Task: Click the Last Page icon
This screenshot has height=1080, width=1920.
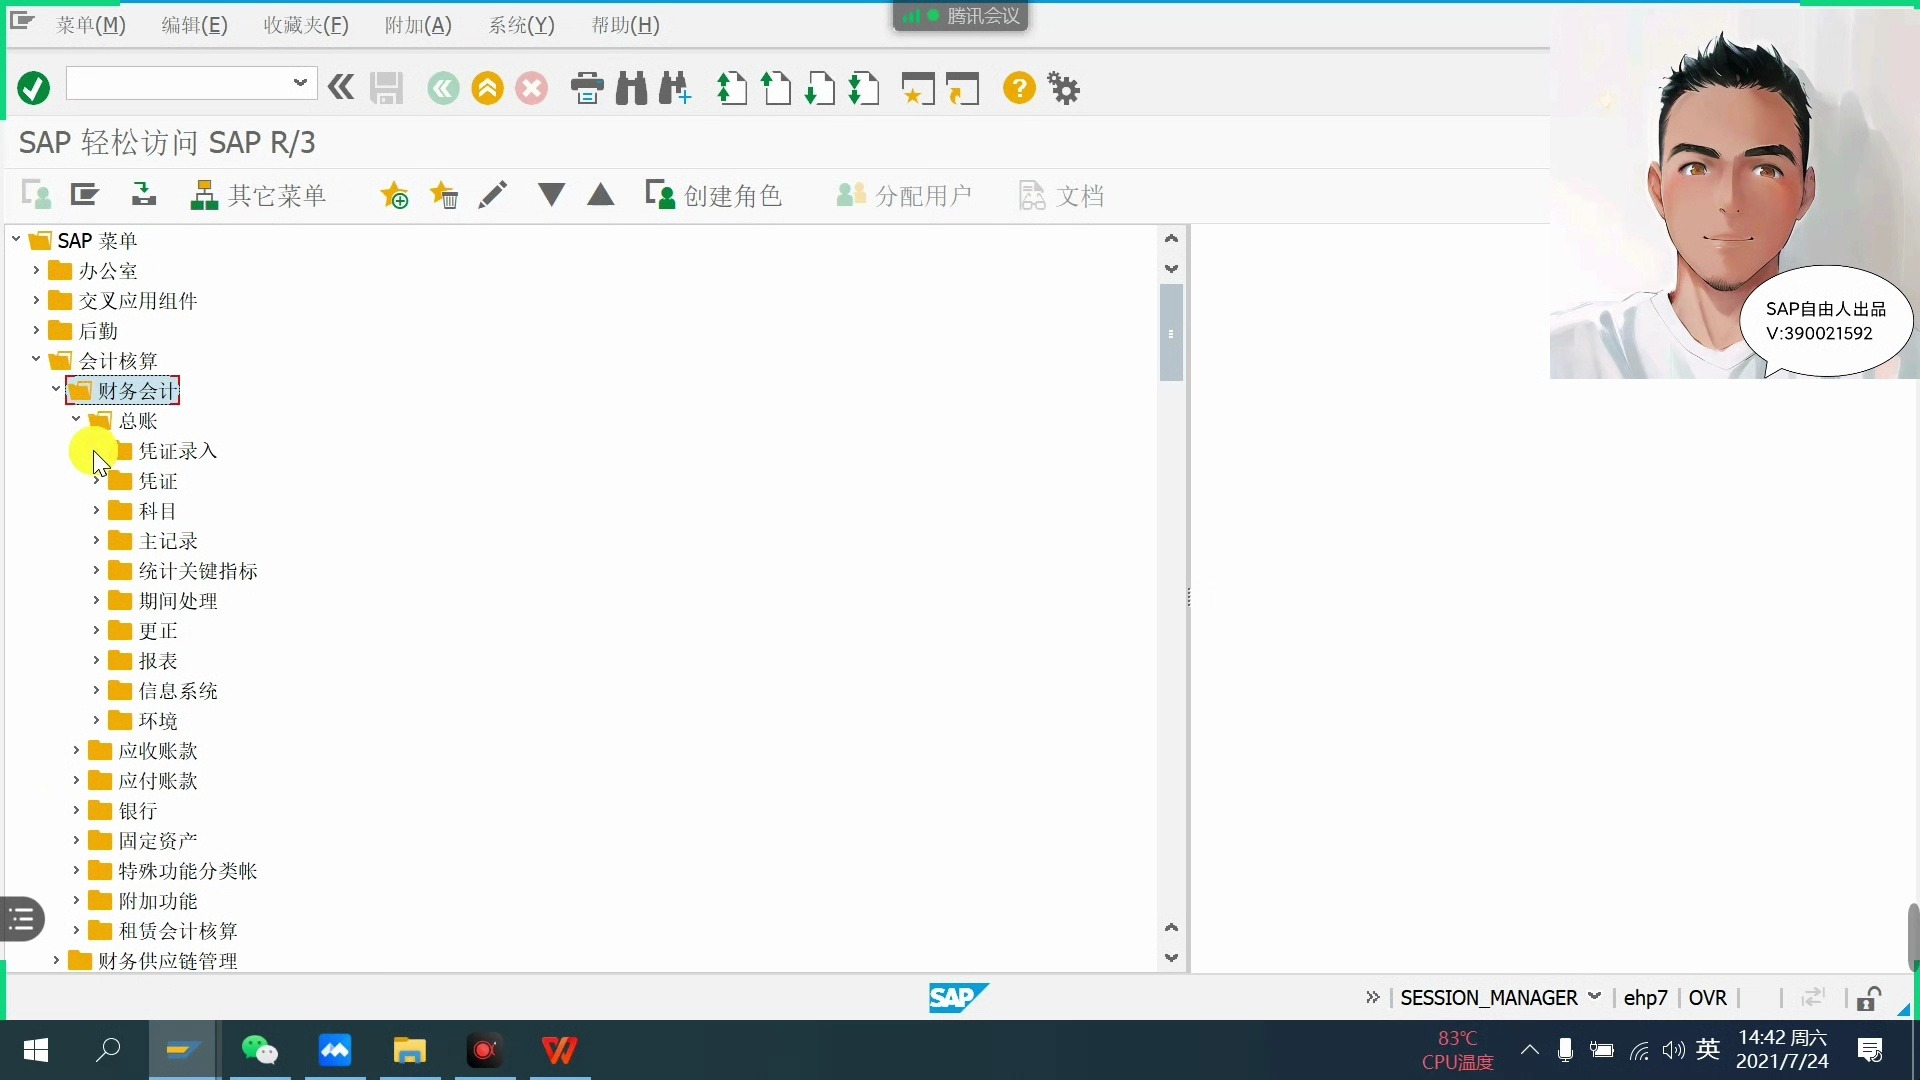Action: (x=864, y=88)
